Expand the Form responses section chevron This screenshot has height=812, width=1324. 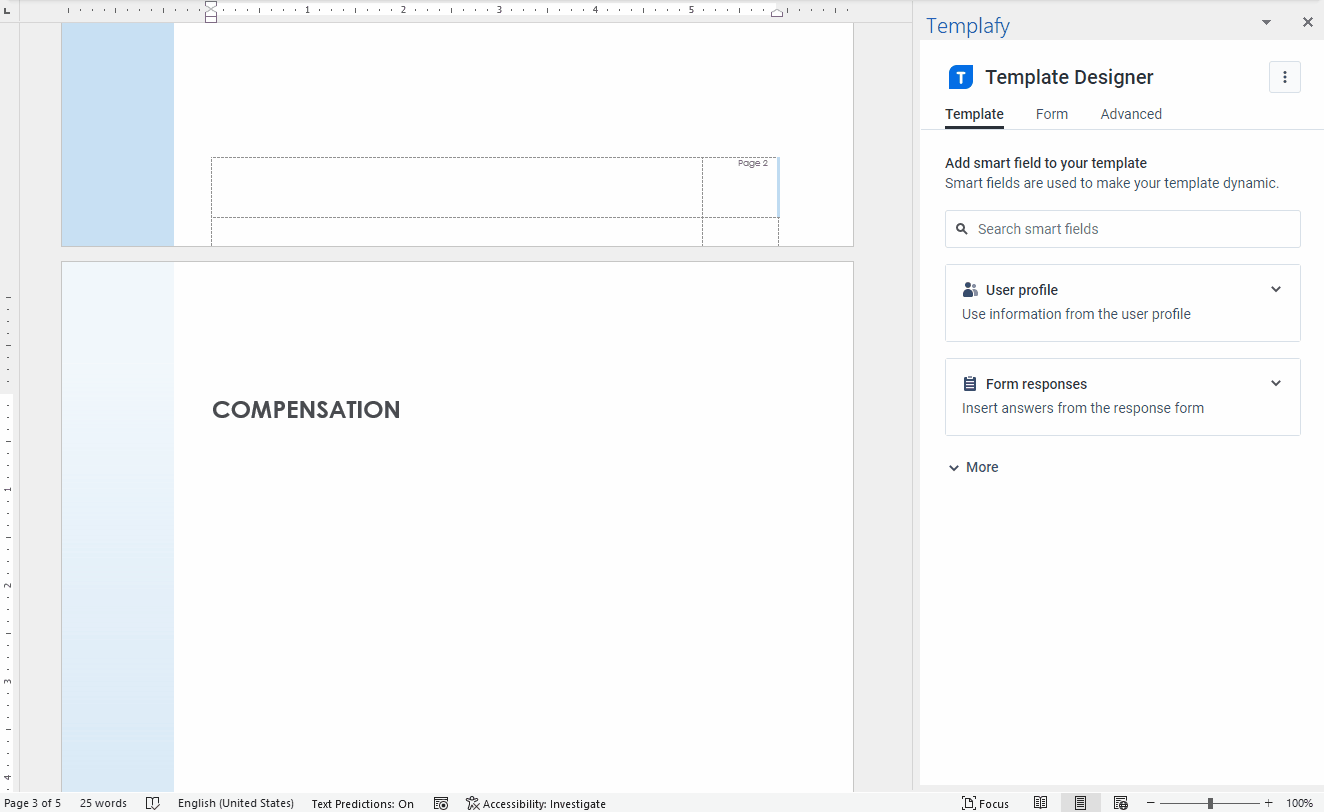(x=1275, y=384)
